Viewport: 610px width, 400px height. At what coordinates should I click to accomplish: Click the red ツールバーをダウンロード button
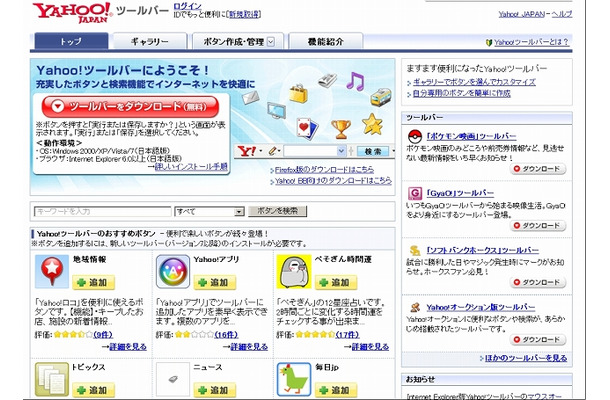[x=130, y=106]
